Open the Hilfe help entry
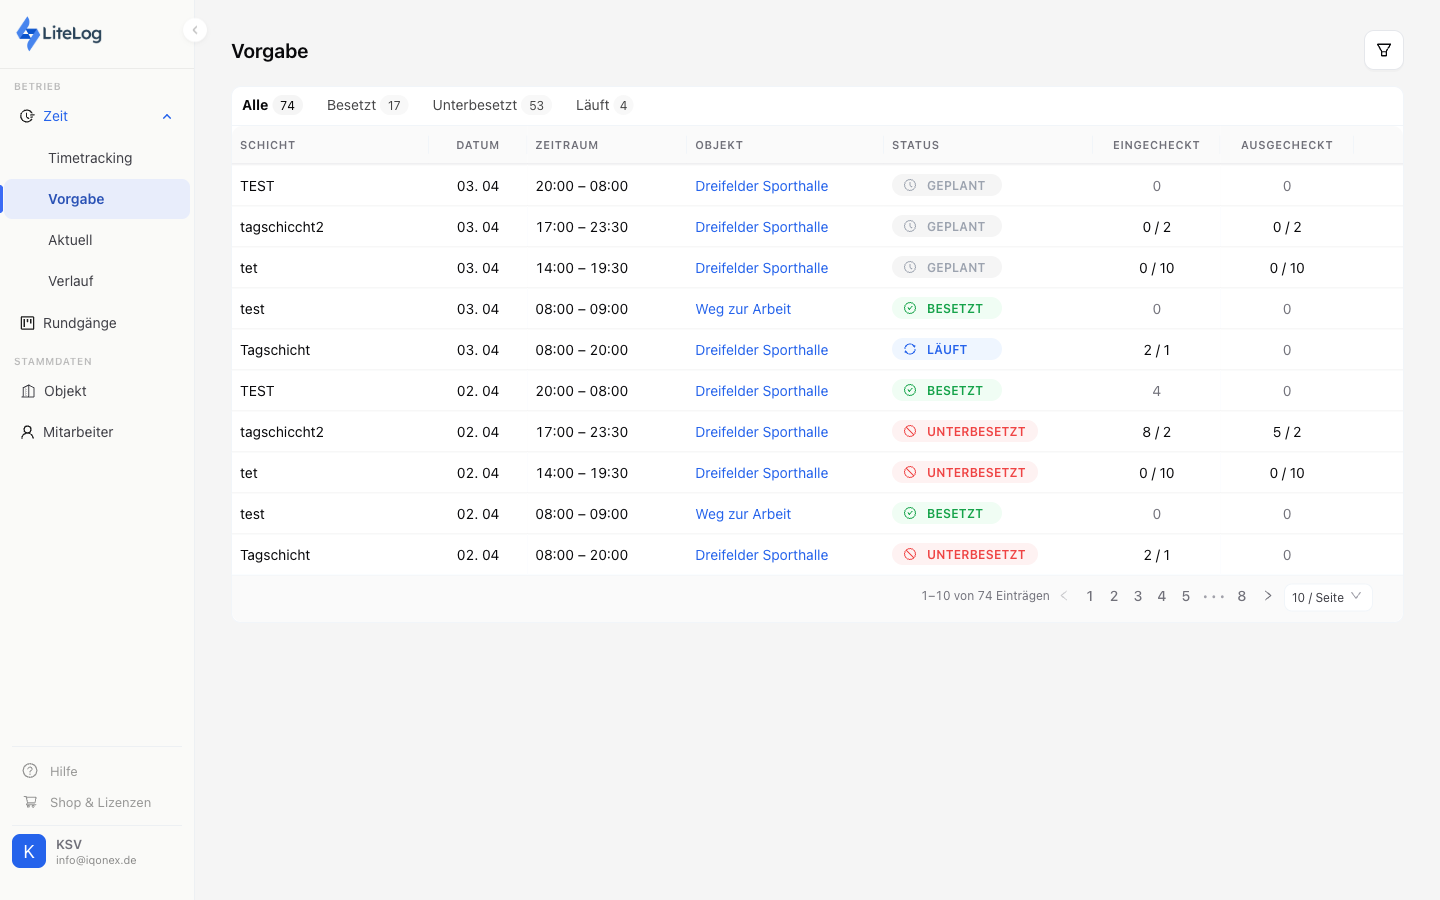 click(x=63, y=771)
